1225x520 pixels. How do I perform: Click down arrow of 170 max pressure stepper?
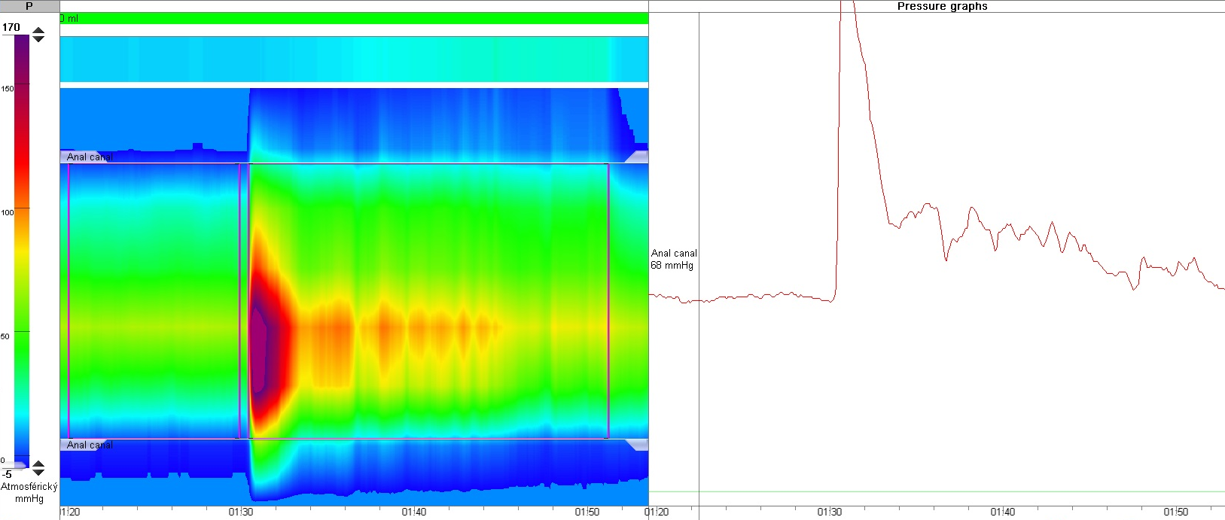tap(38, 39)
